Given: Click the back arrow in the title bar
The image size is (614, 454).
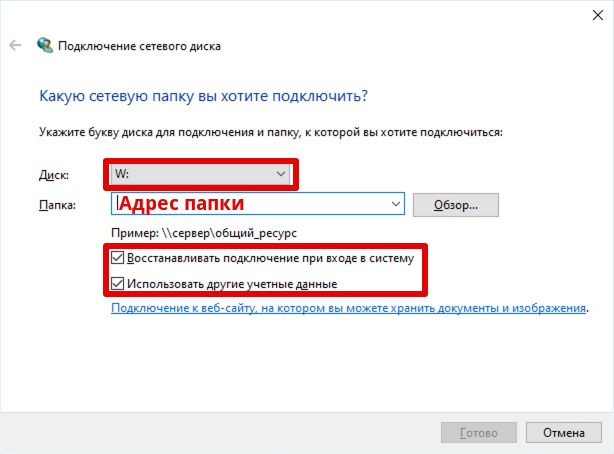Looking at the screenshot, I should pyautogui.click(x=16, y=46).
